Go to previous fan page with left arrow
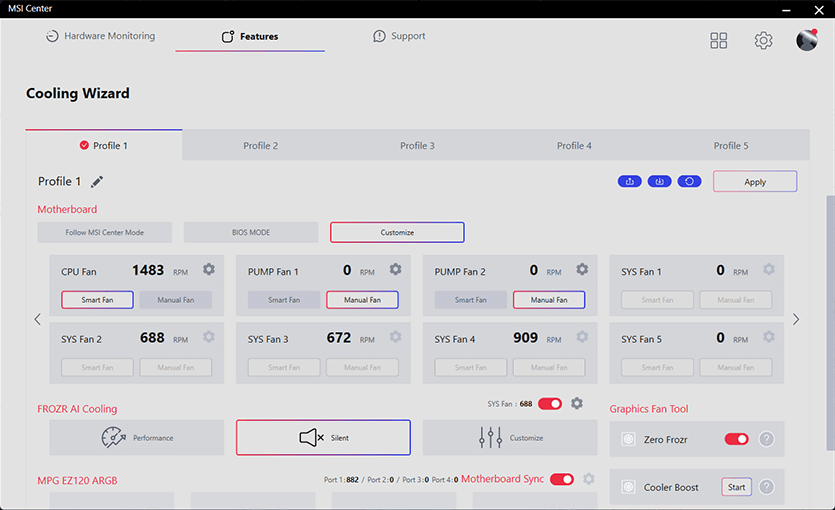 tap(38, 320)
